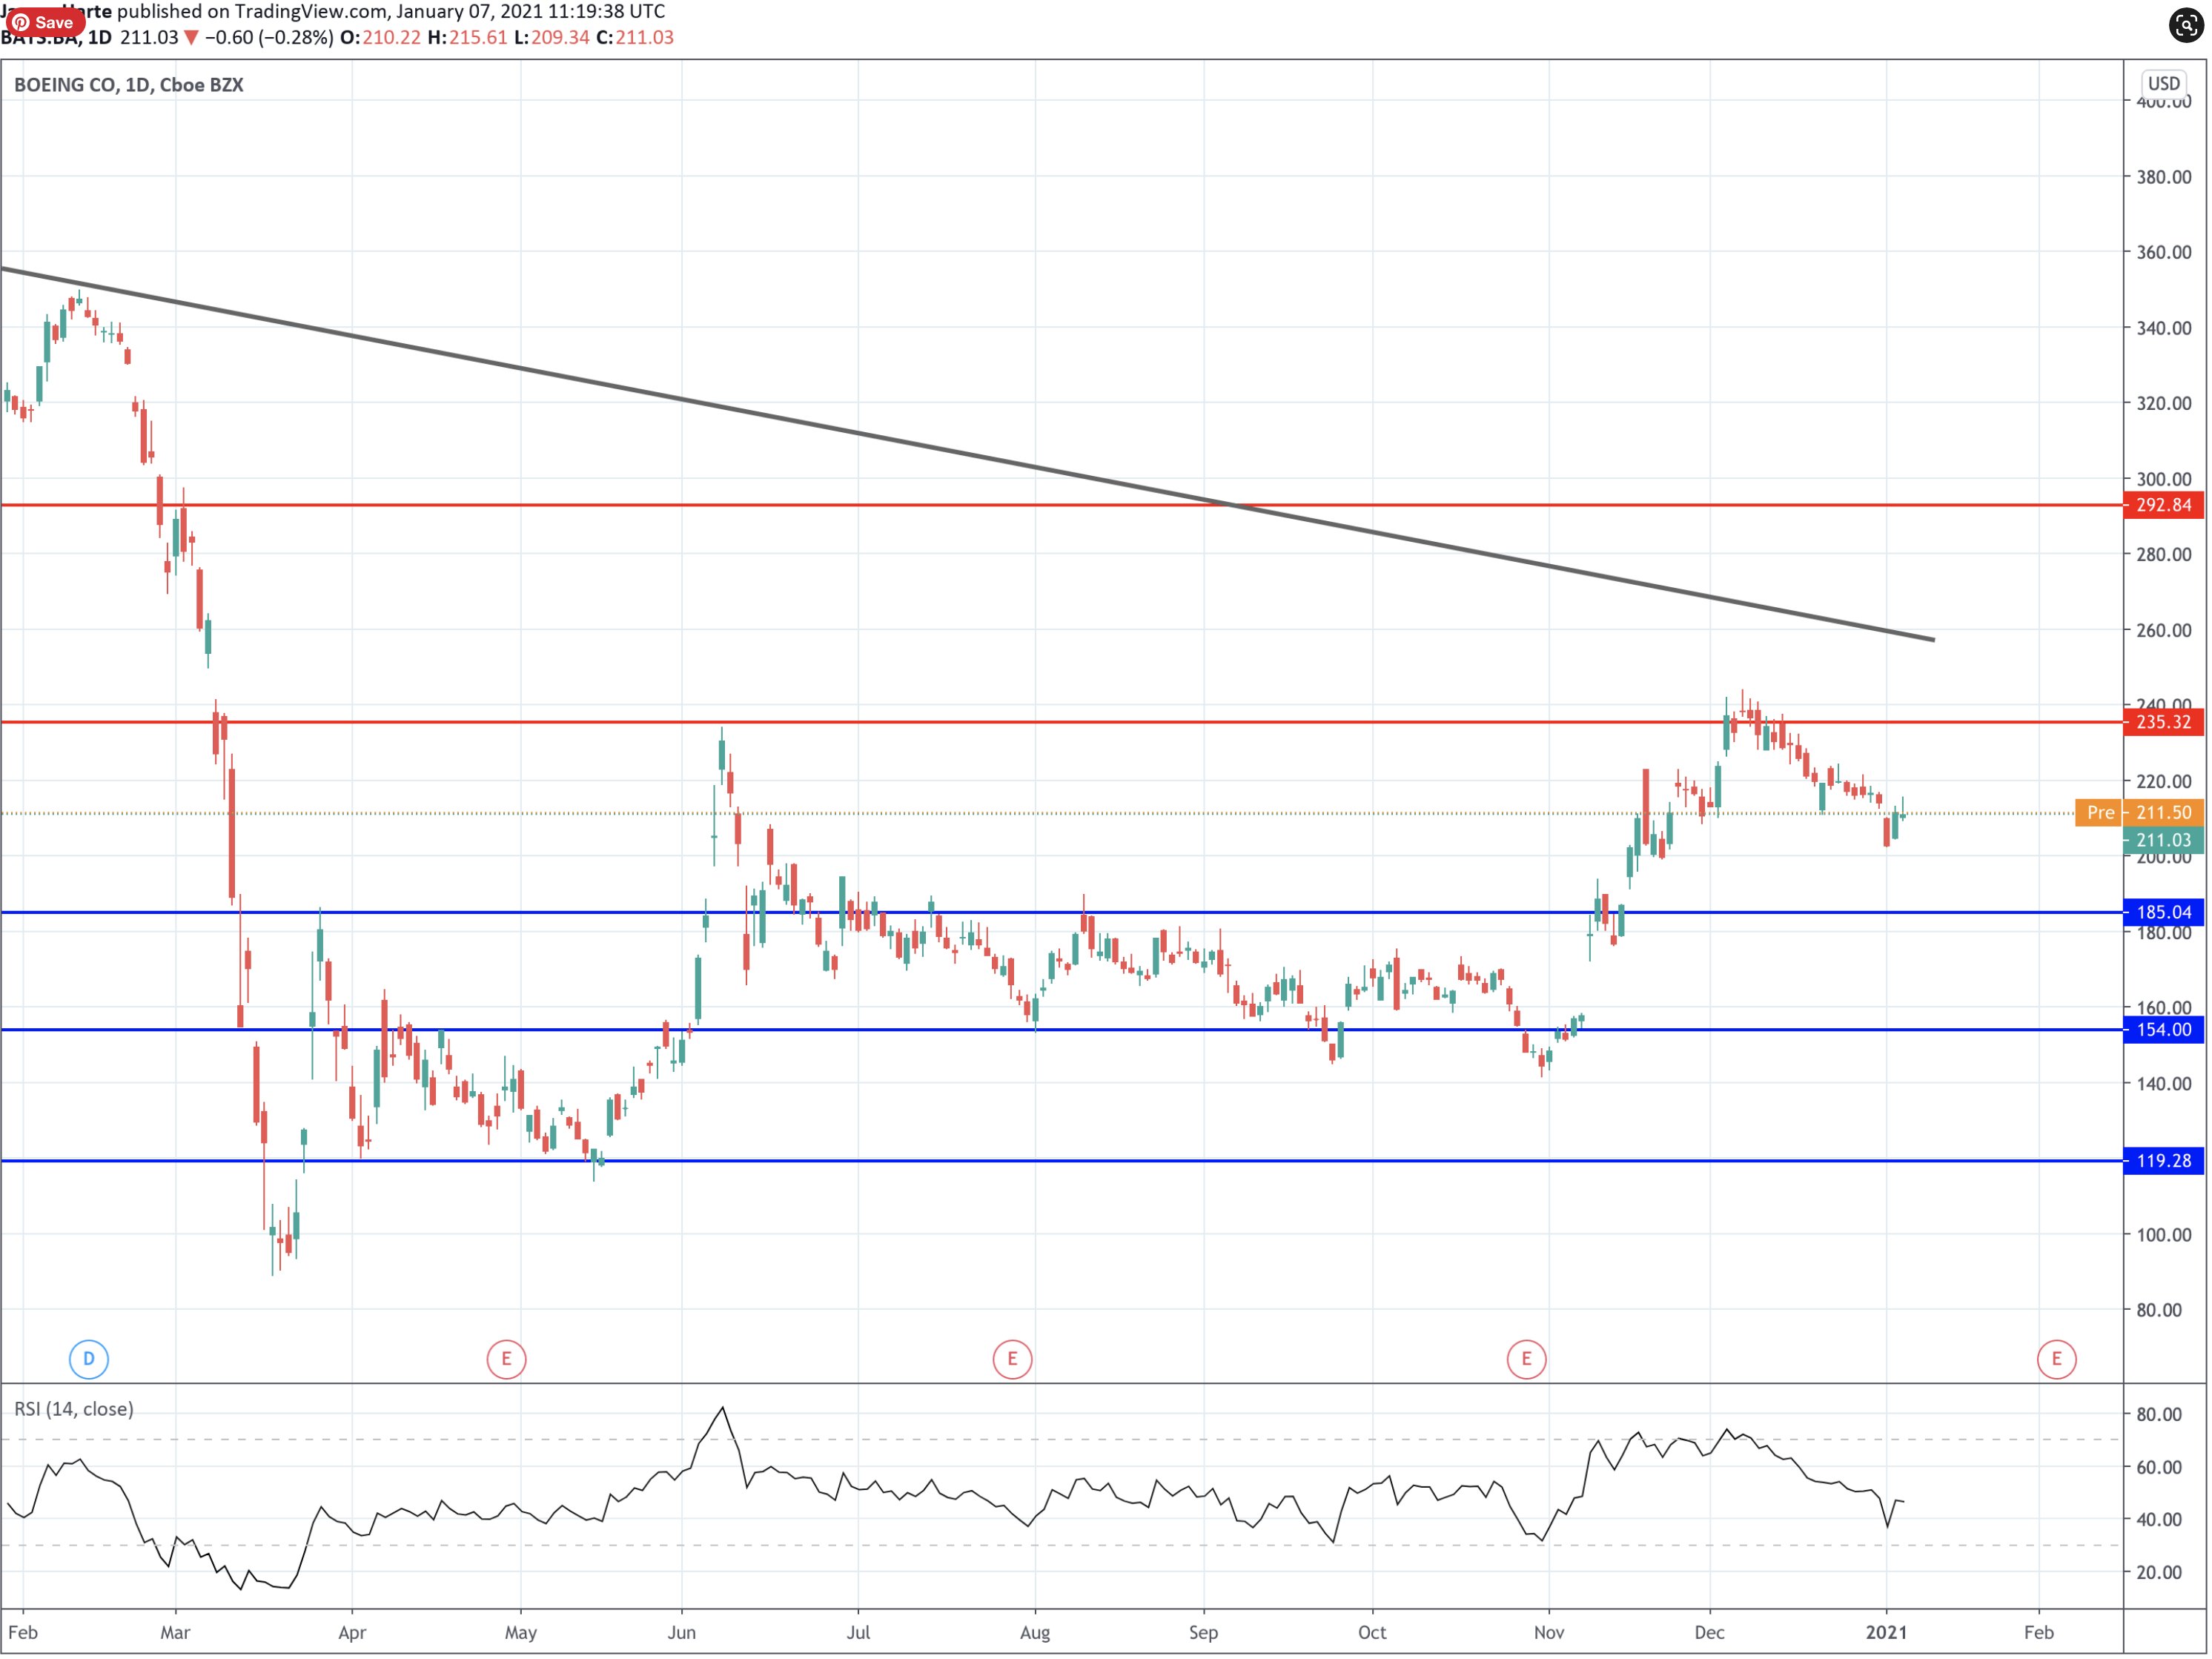This screenshot has height=1659, width=2212.
Task: Click the earnings E marker near May
Action: pos(506,1359)
